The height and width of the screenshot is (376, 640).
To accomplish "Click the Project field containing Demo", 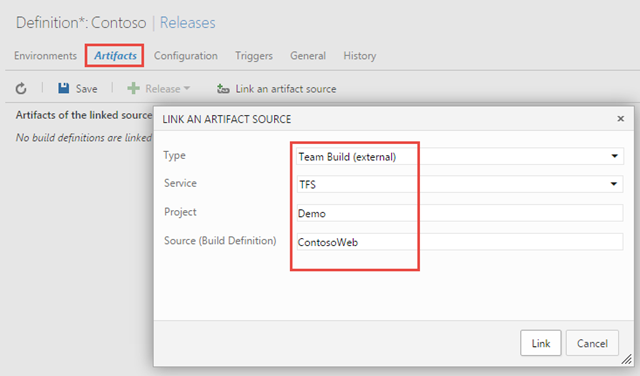I will click(460, 213).
